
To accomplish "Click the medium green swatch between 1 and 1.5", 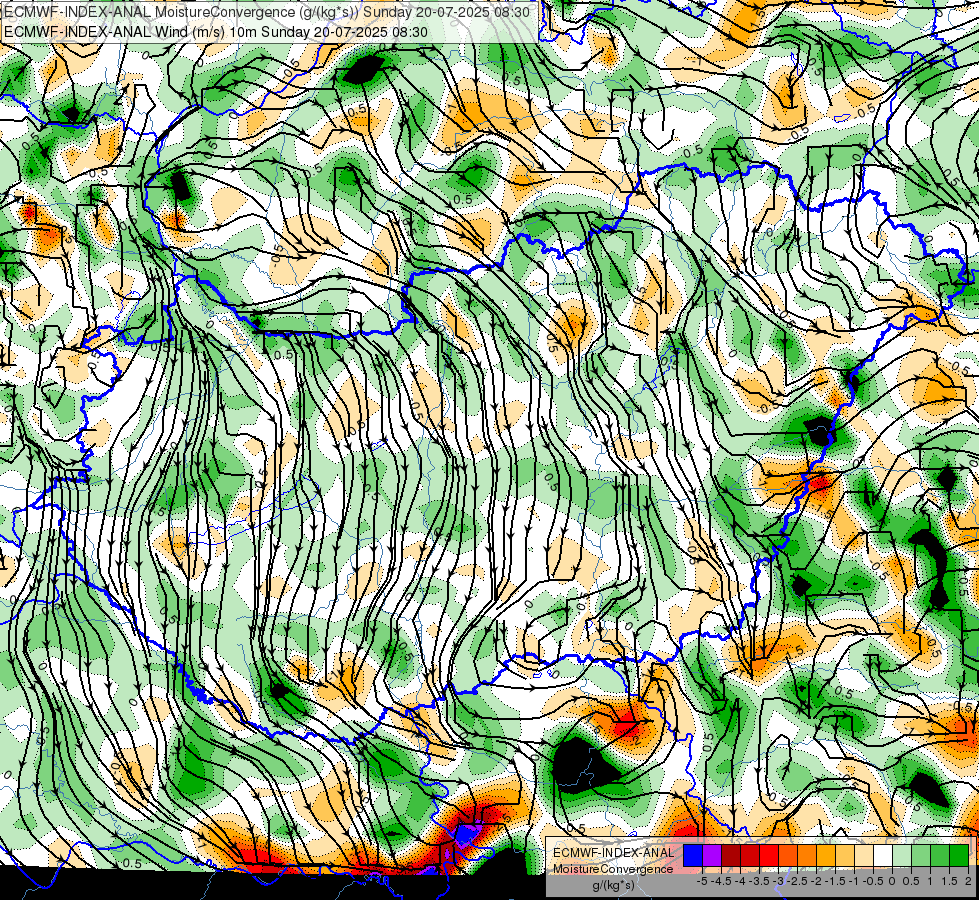I will click(x=940, y=856).
